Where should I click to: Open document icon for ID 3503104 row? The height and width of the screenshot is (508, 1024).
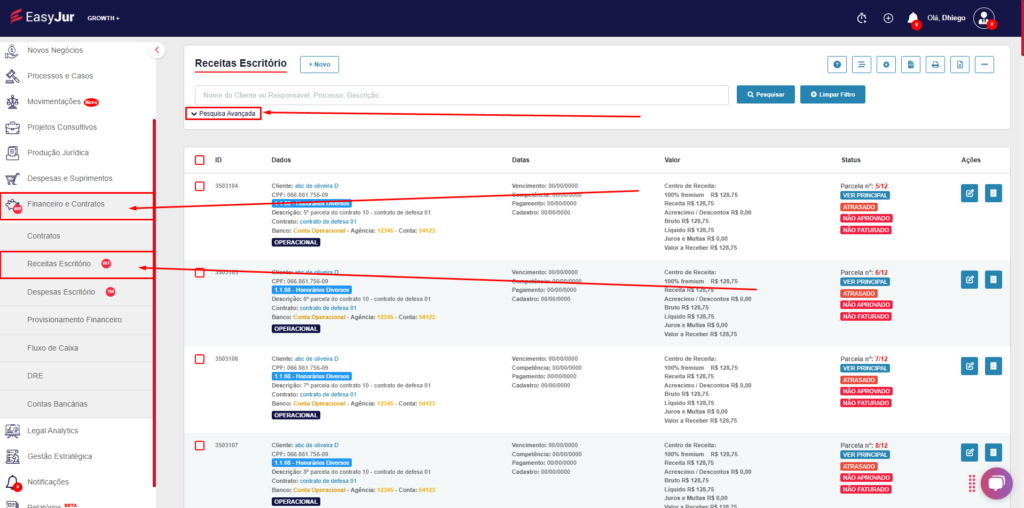(x=993, y=193)
